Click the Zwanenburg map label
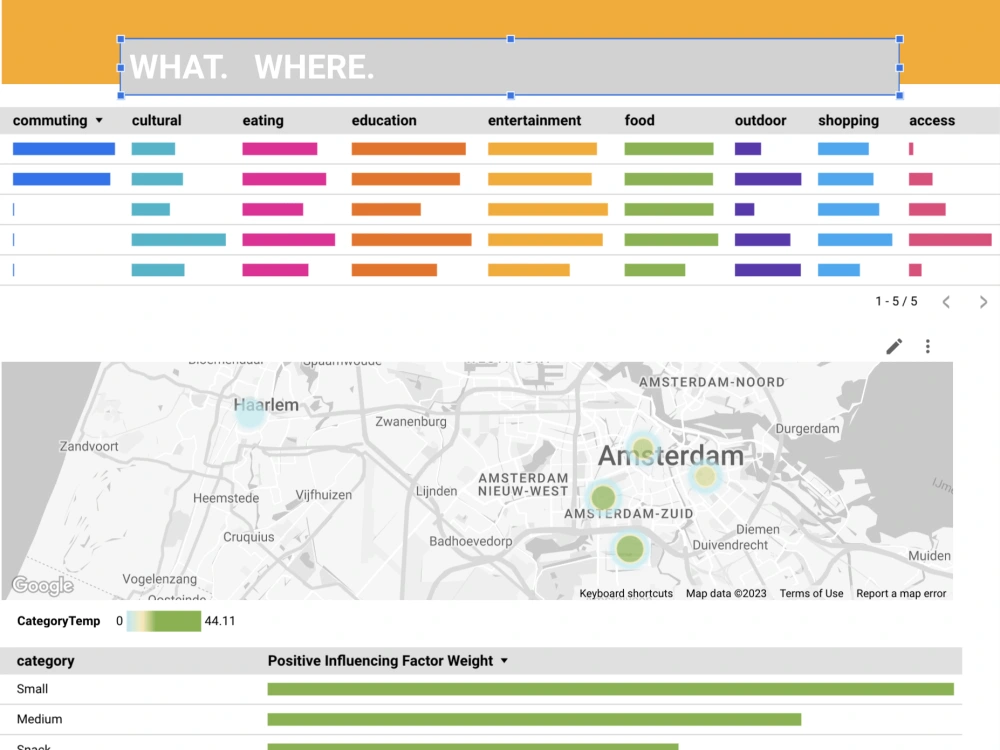The image size is (1000, 750). tap(411, 422)
